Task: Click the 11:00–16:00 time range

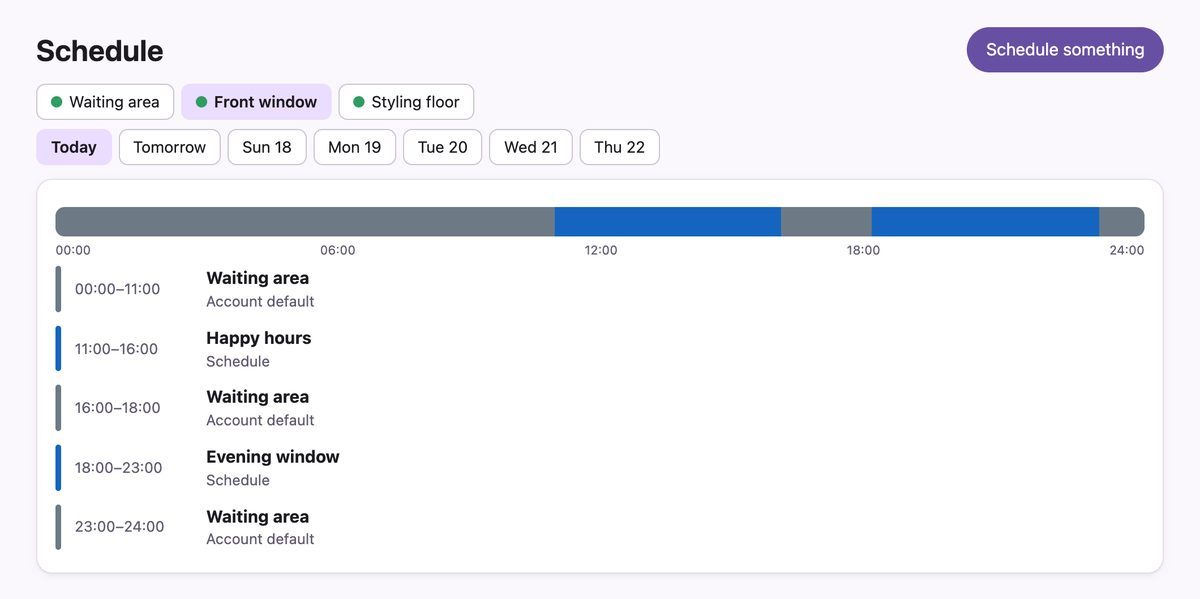Action: (x=116, y=349)
